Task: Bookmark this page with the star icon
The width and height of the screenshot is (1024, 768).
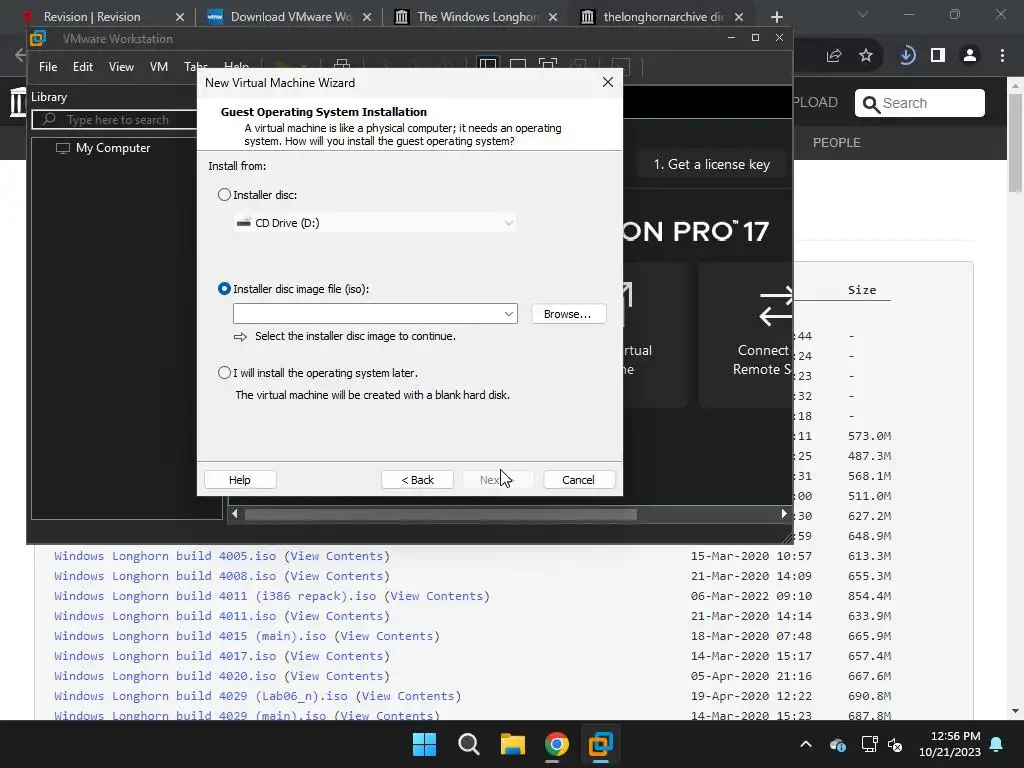Action: coord(866,56)
